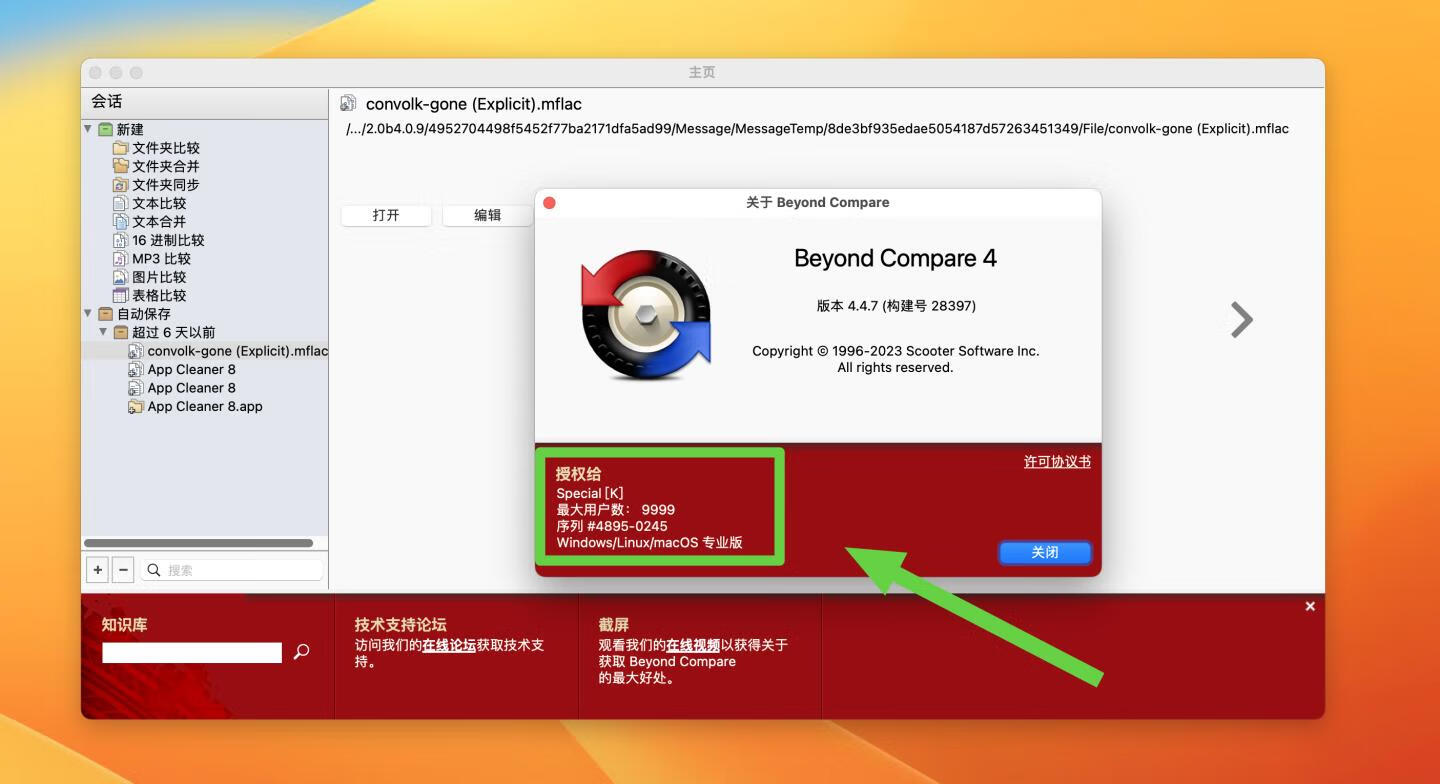The height and width of the screenshot is (784, 1440).
Task: Click the 关闭 button in About dialog
Action: [x=1045, y=552]
